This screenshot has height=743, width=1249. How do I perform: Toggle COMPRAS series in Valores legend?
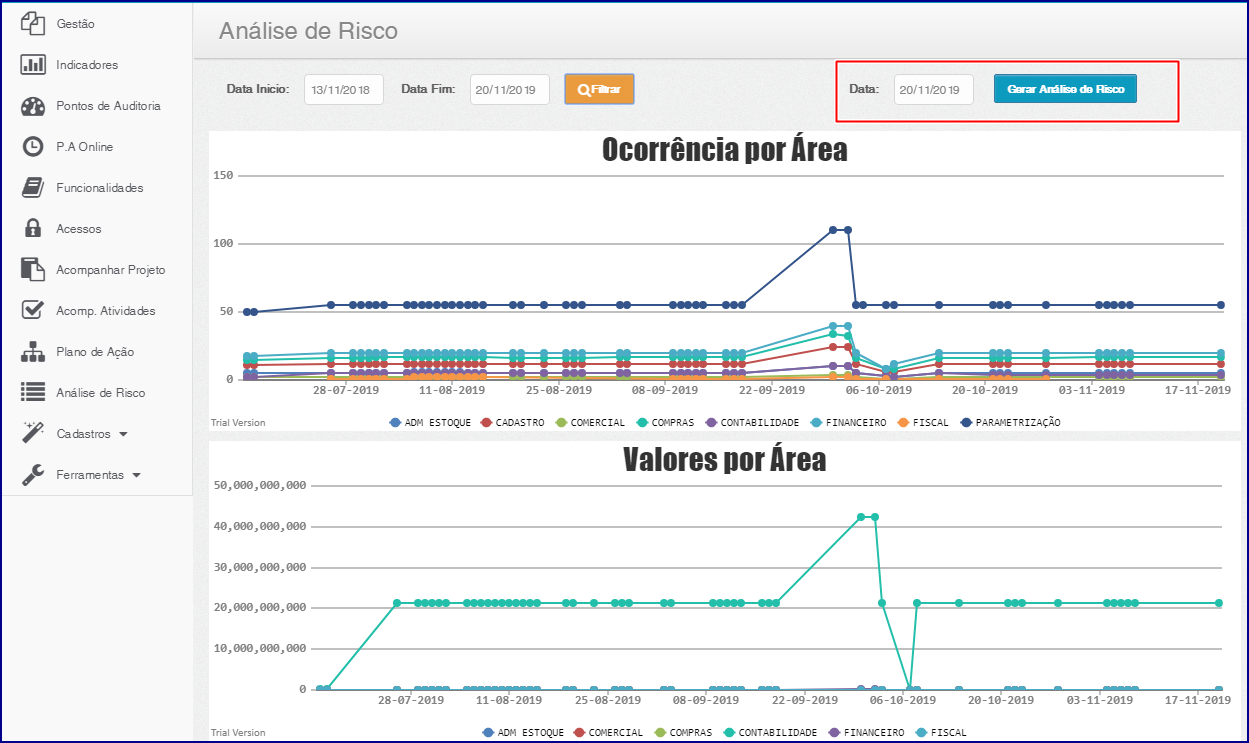pos(681,733)
